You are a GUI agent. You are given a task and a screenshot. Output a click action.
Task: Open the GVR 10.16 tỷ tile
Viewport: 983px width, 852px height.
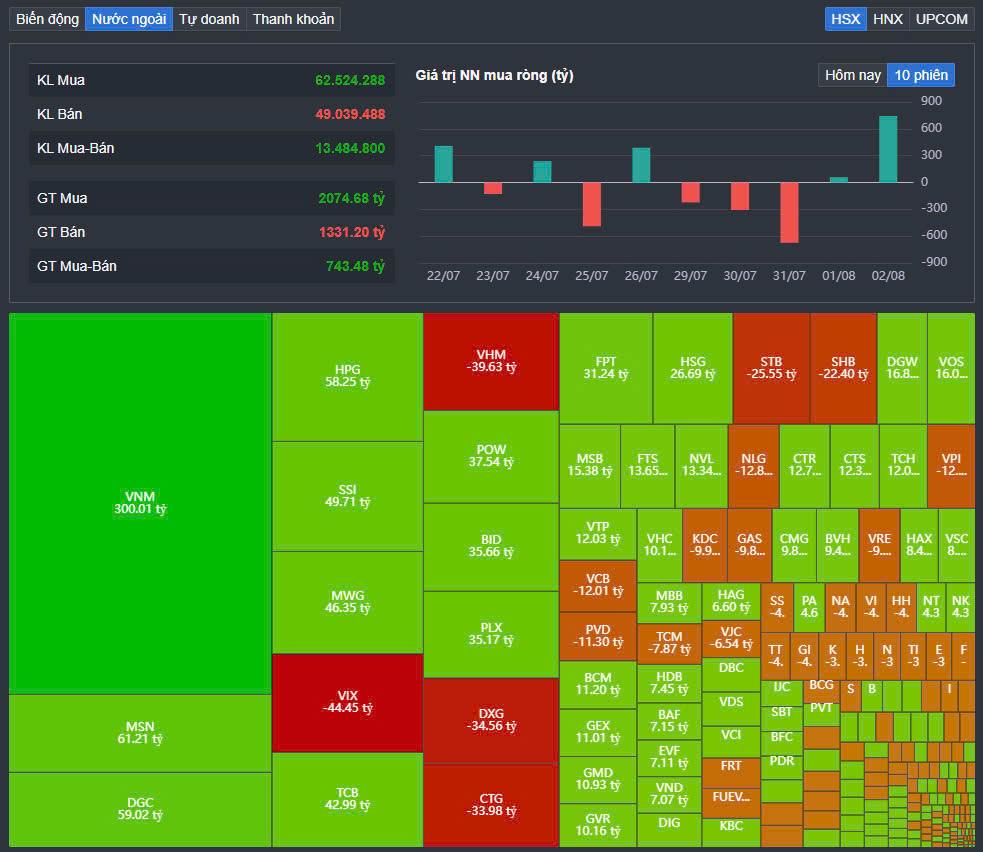coord(598,825)
